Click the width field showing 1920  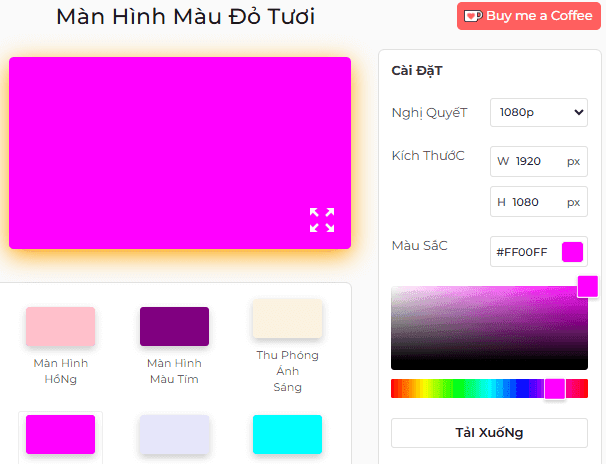[539, 161]
